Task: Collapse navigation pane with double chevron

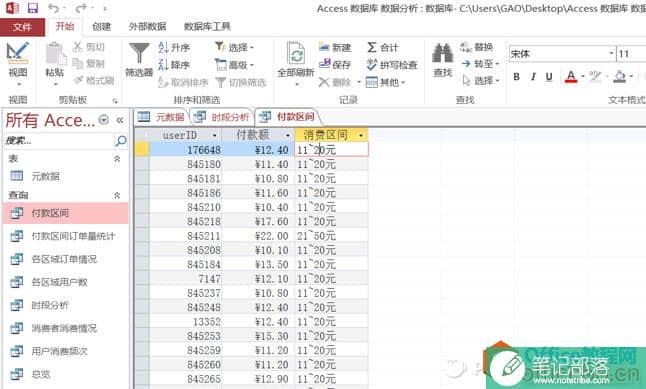Action: [x=120, y=120]
